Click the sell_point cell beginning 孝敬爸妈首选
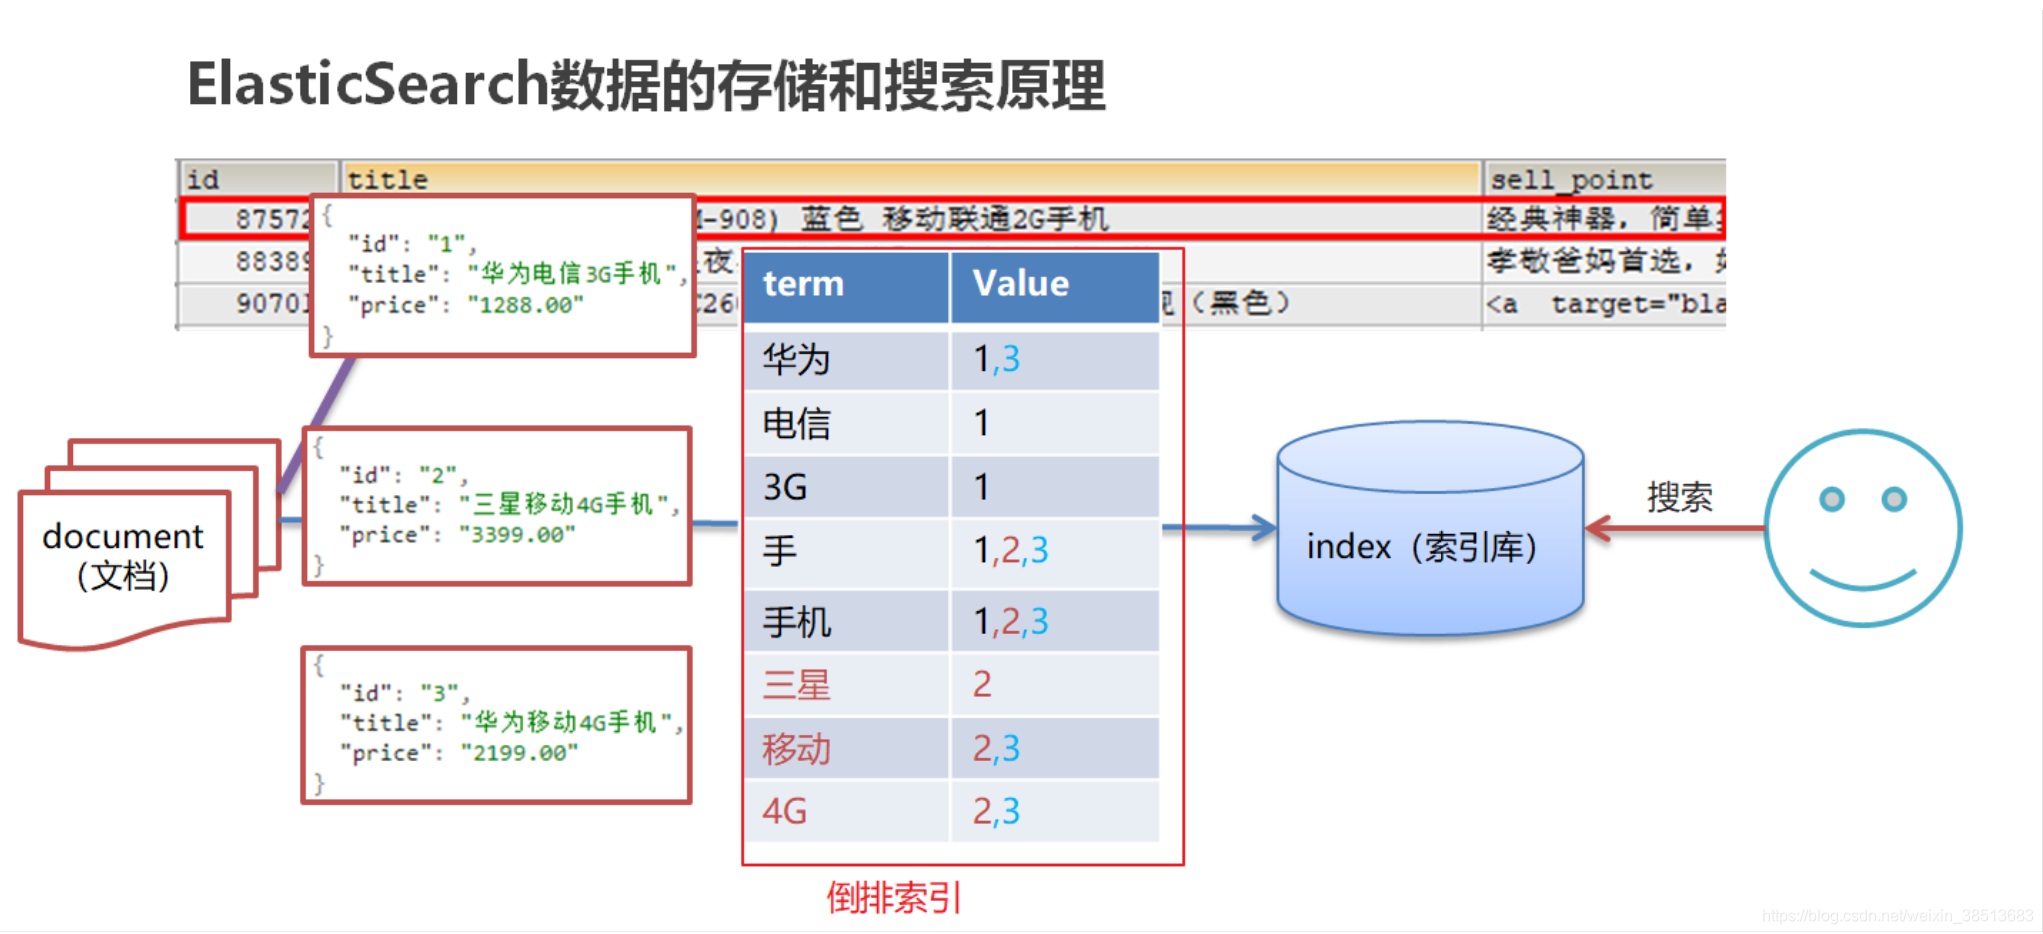 1606,262
